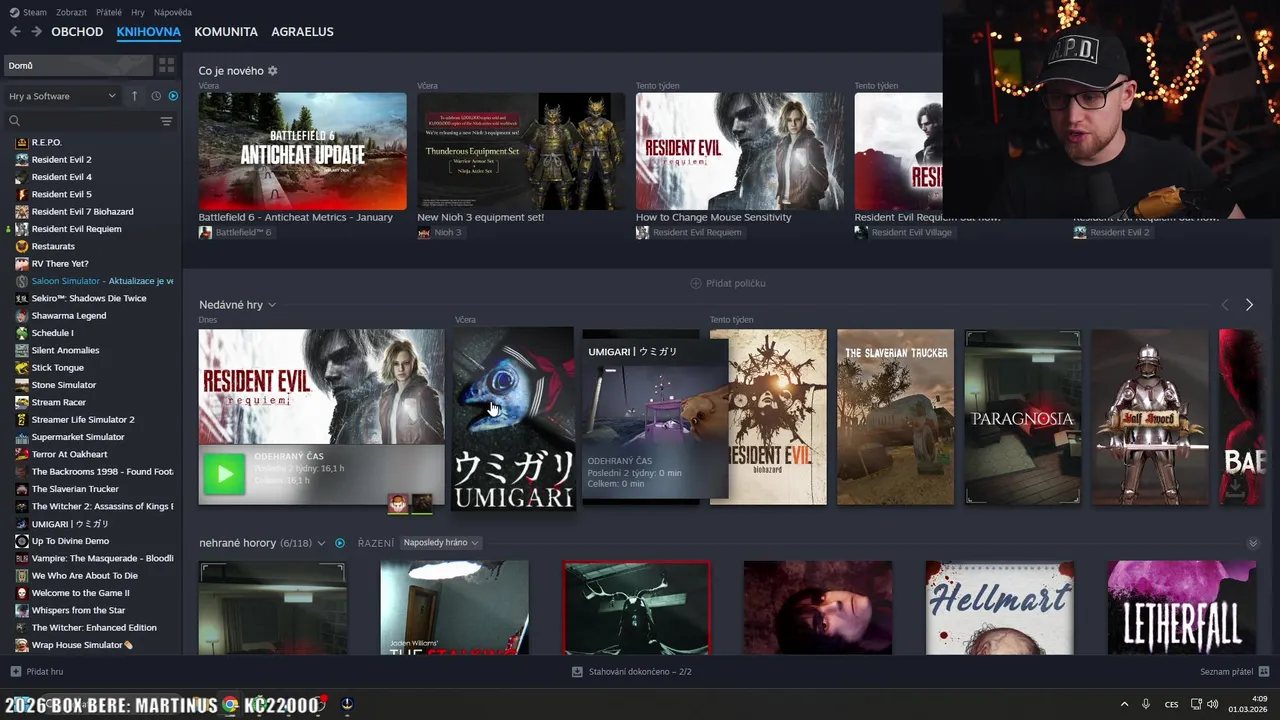Open UMIGARI game cover in recent games
This screenshot has width=1280, height=720.
coord(513,418)
